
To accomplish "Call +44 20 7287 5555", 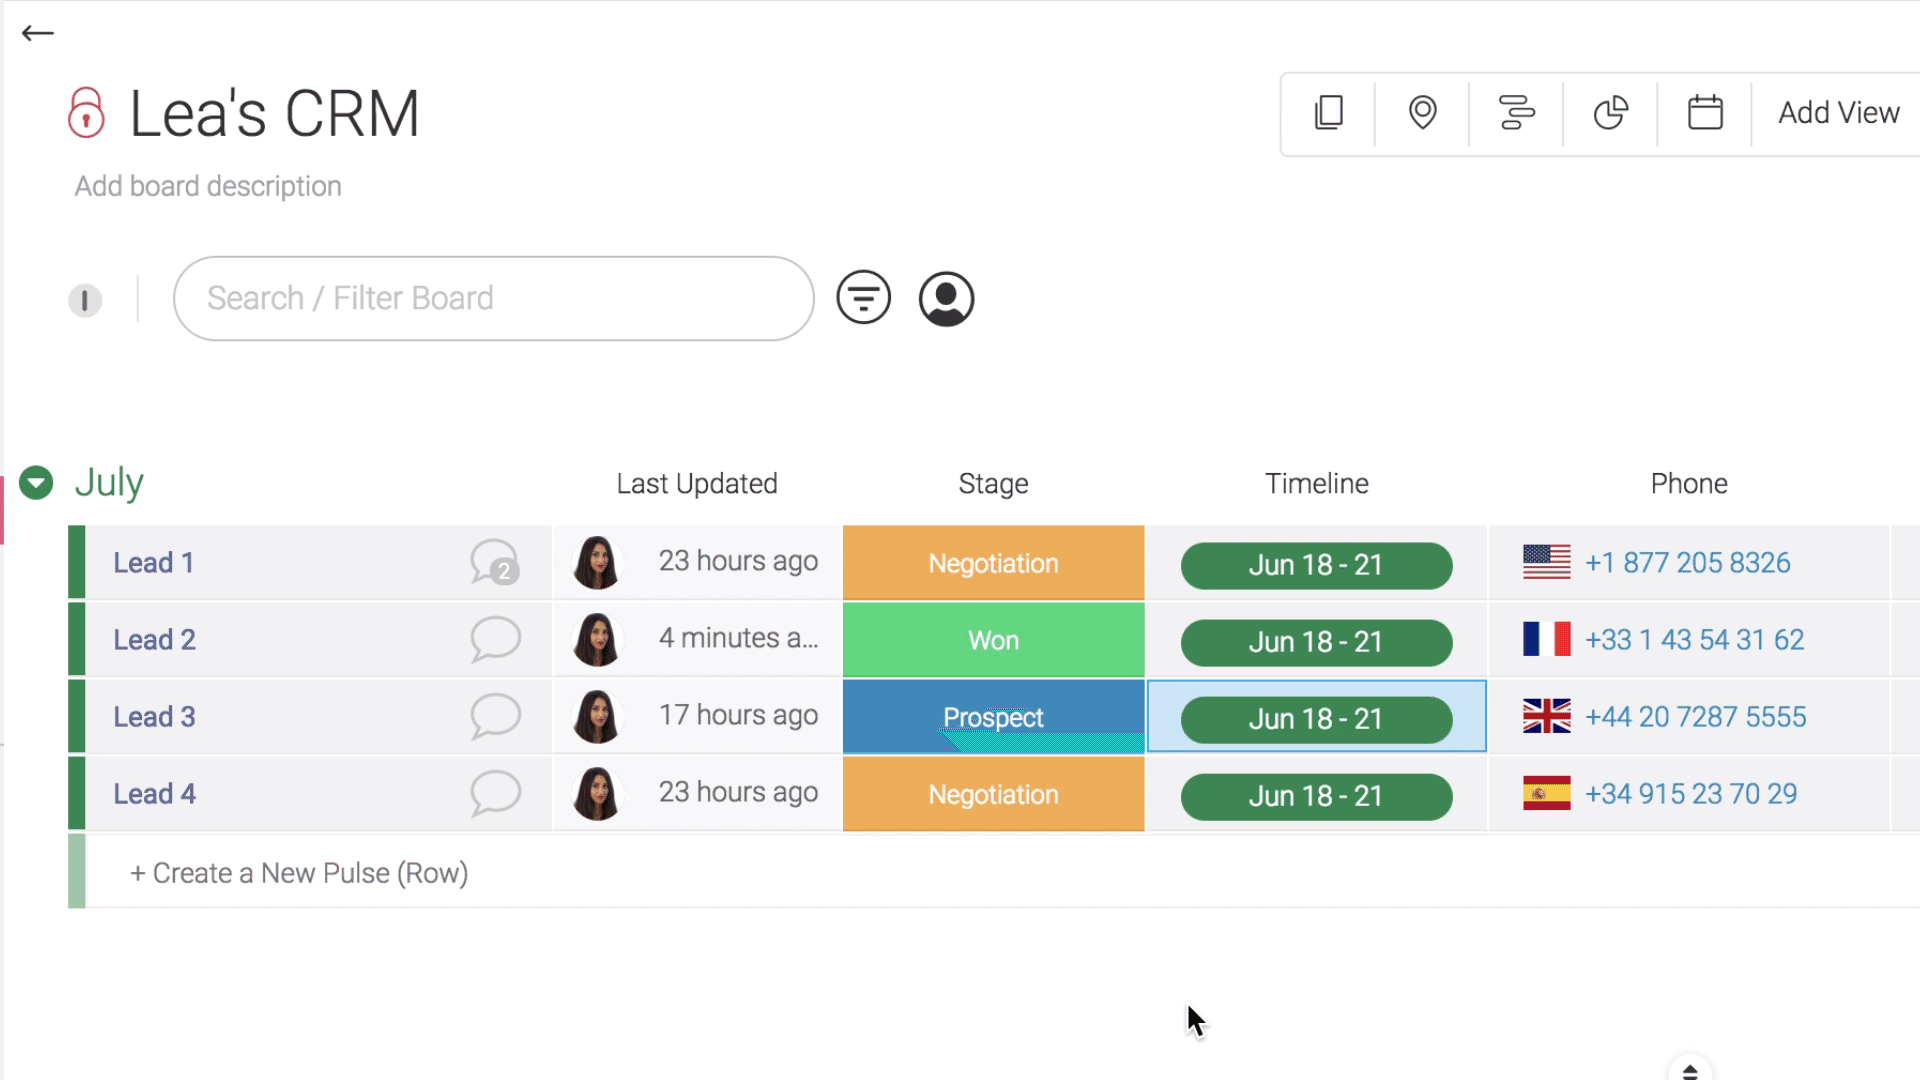I will pos(1695,717).
